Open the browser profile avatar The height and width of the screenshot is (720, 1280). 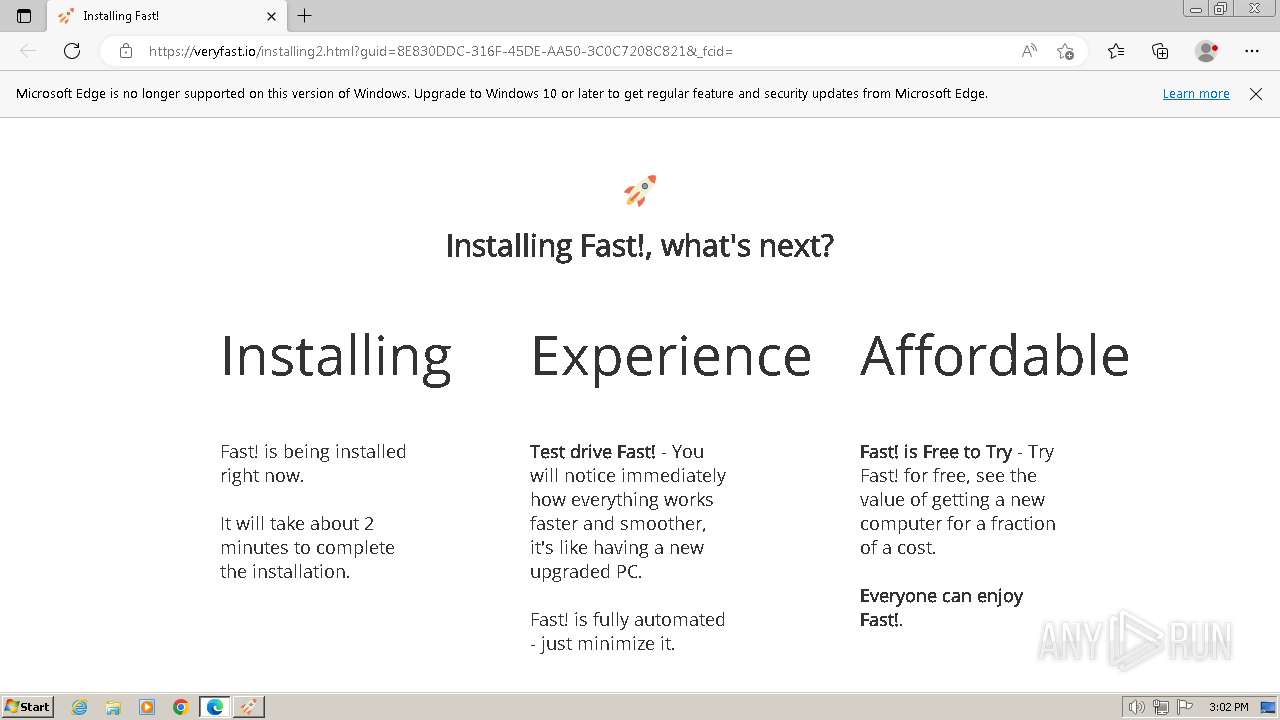coord(1206,51)
